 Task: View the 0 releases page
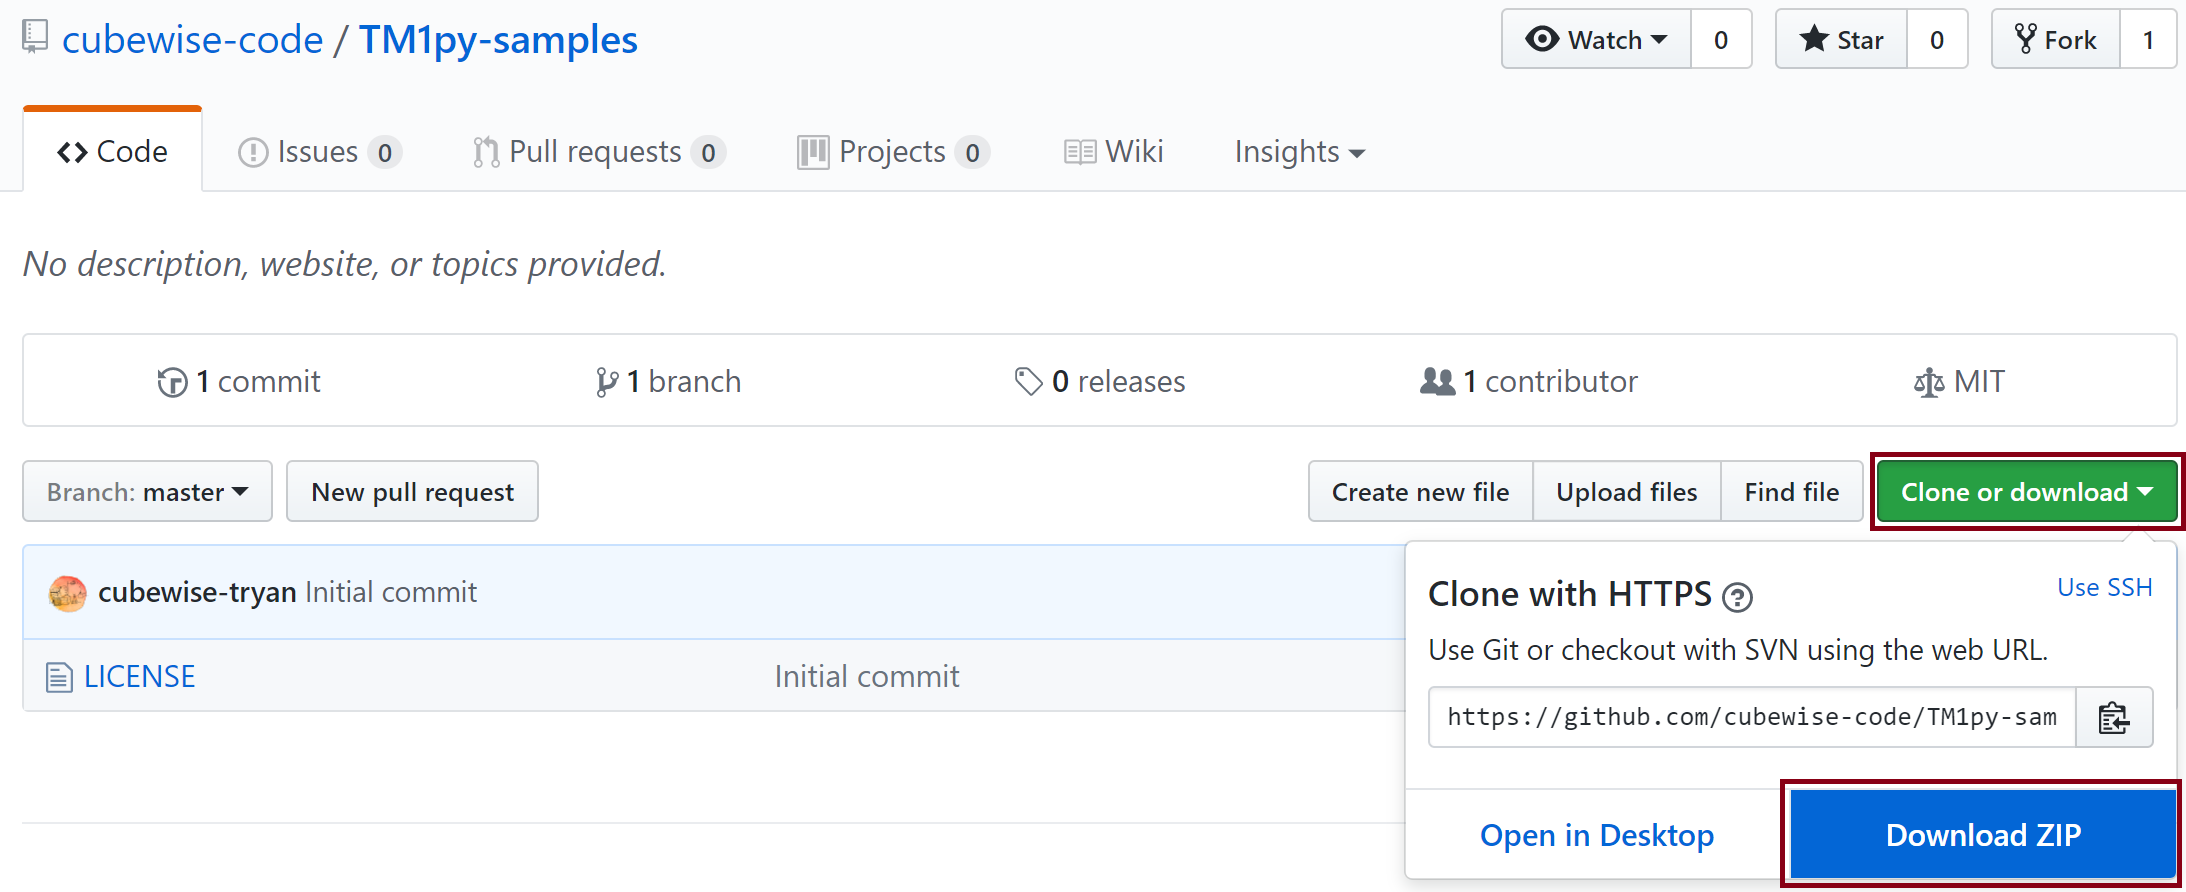click(x=1099, y=381)
